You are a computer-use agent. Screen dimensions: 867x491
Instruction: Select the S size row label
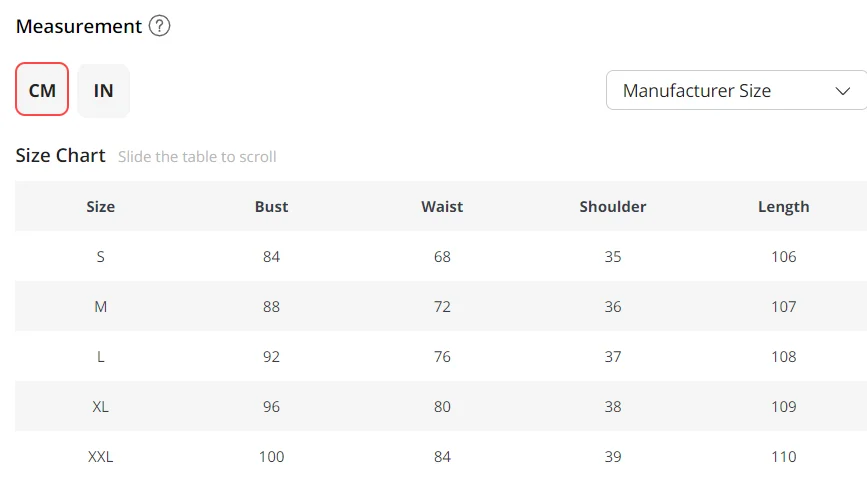(x=101, y=257)
